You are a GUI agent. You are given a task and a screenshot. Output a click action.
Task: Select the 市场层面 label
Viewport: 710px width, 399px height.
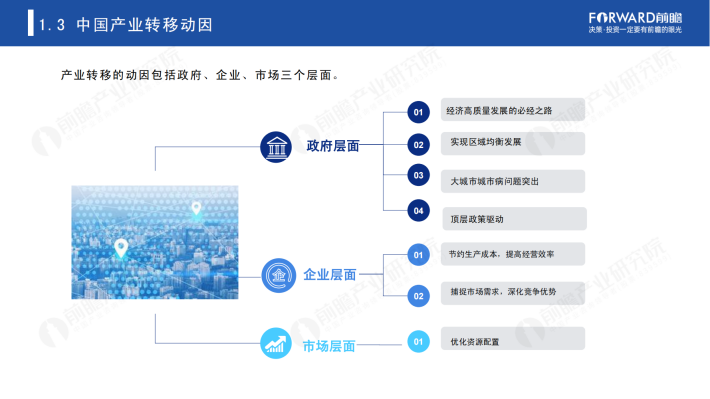pyautogui.click(x=329, y=346)
